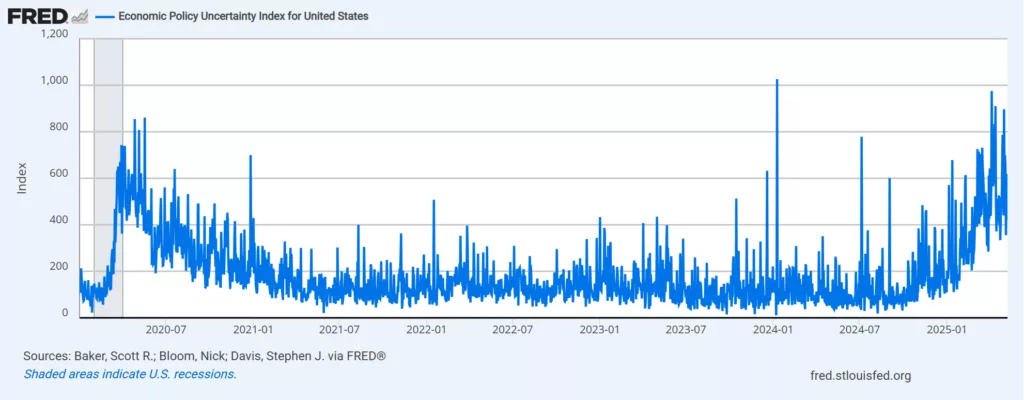
Task: Click the 2023-07 x-axis date label
Action: coord(686,328)
